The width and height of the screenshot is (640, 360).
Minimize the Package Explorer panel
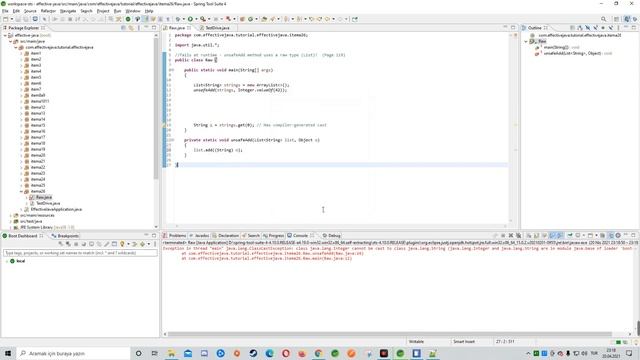tap(147, 28)
